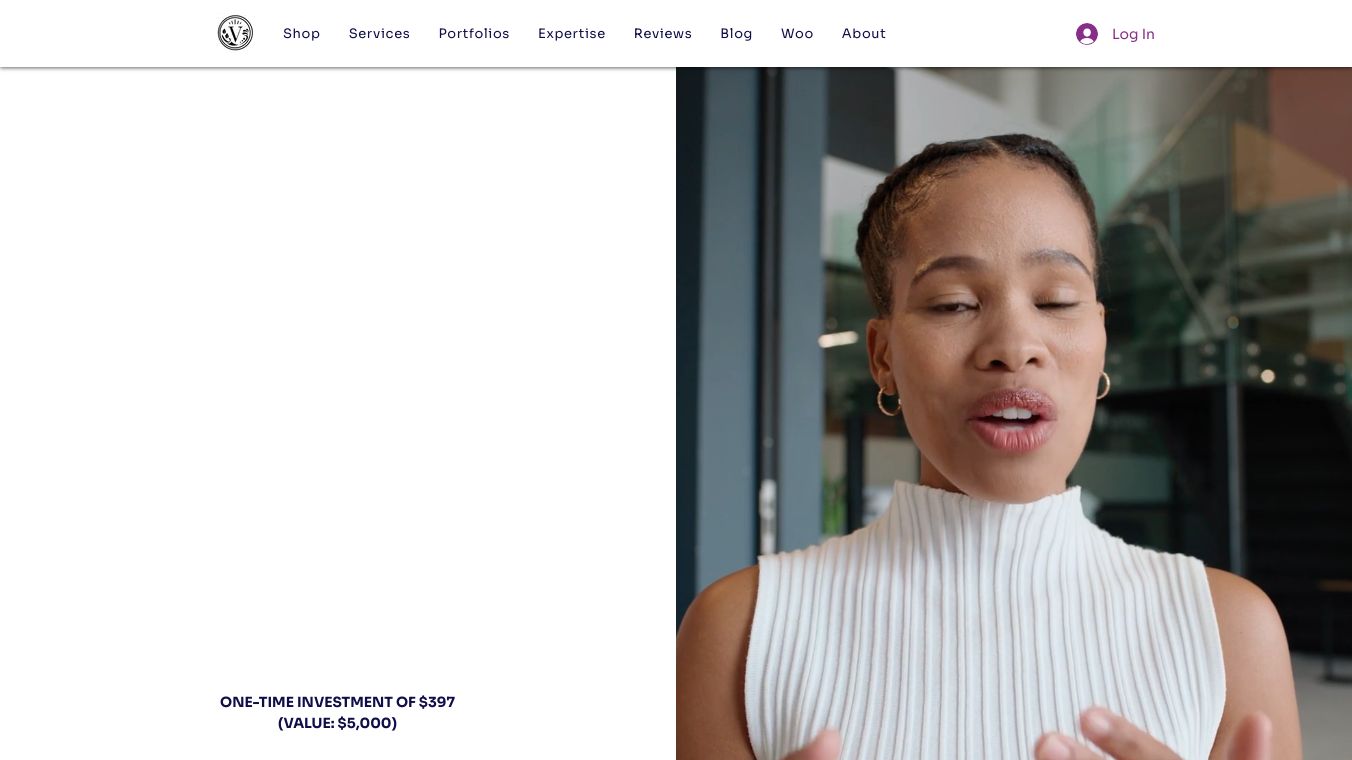The width and height of the screenshot is (1352, 760).
Task: Go to Portfolios in the navigation
Action: click(x=474, y=33)
